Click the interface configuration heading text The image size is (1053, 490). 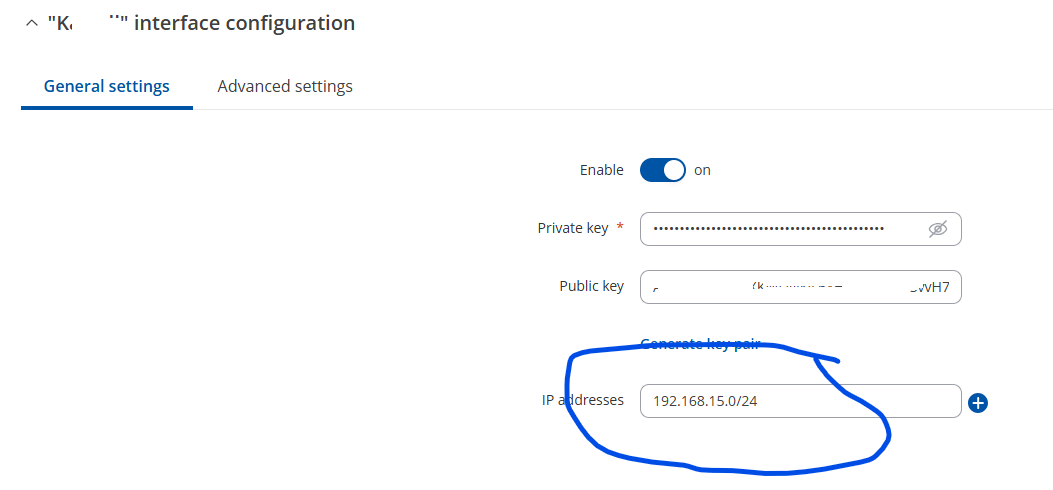coord(201,23)
